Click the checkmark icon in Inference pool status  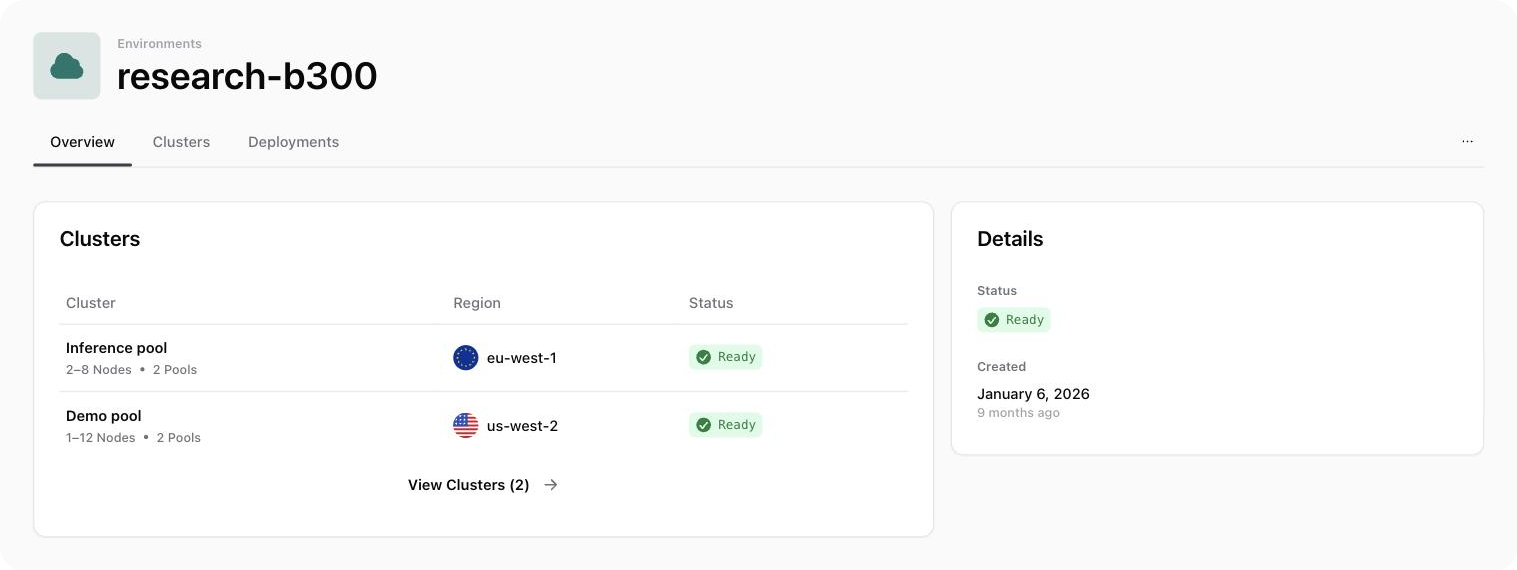pos(703,357)
